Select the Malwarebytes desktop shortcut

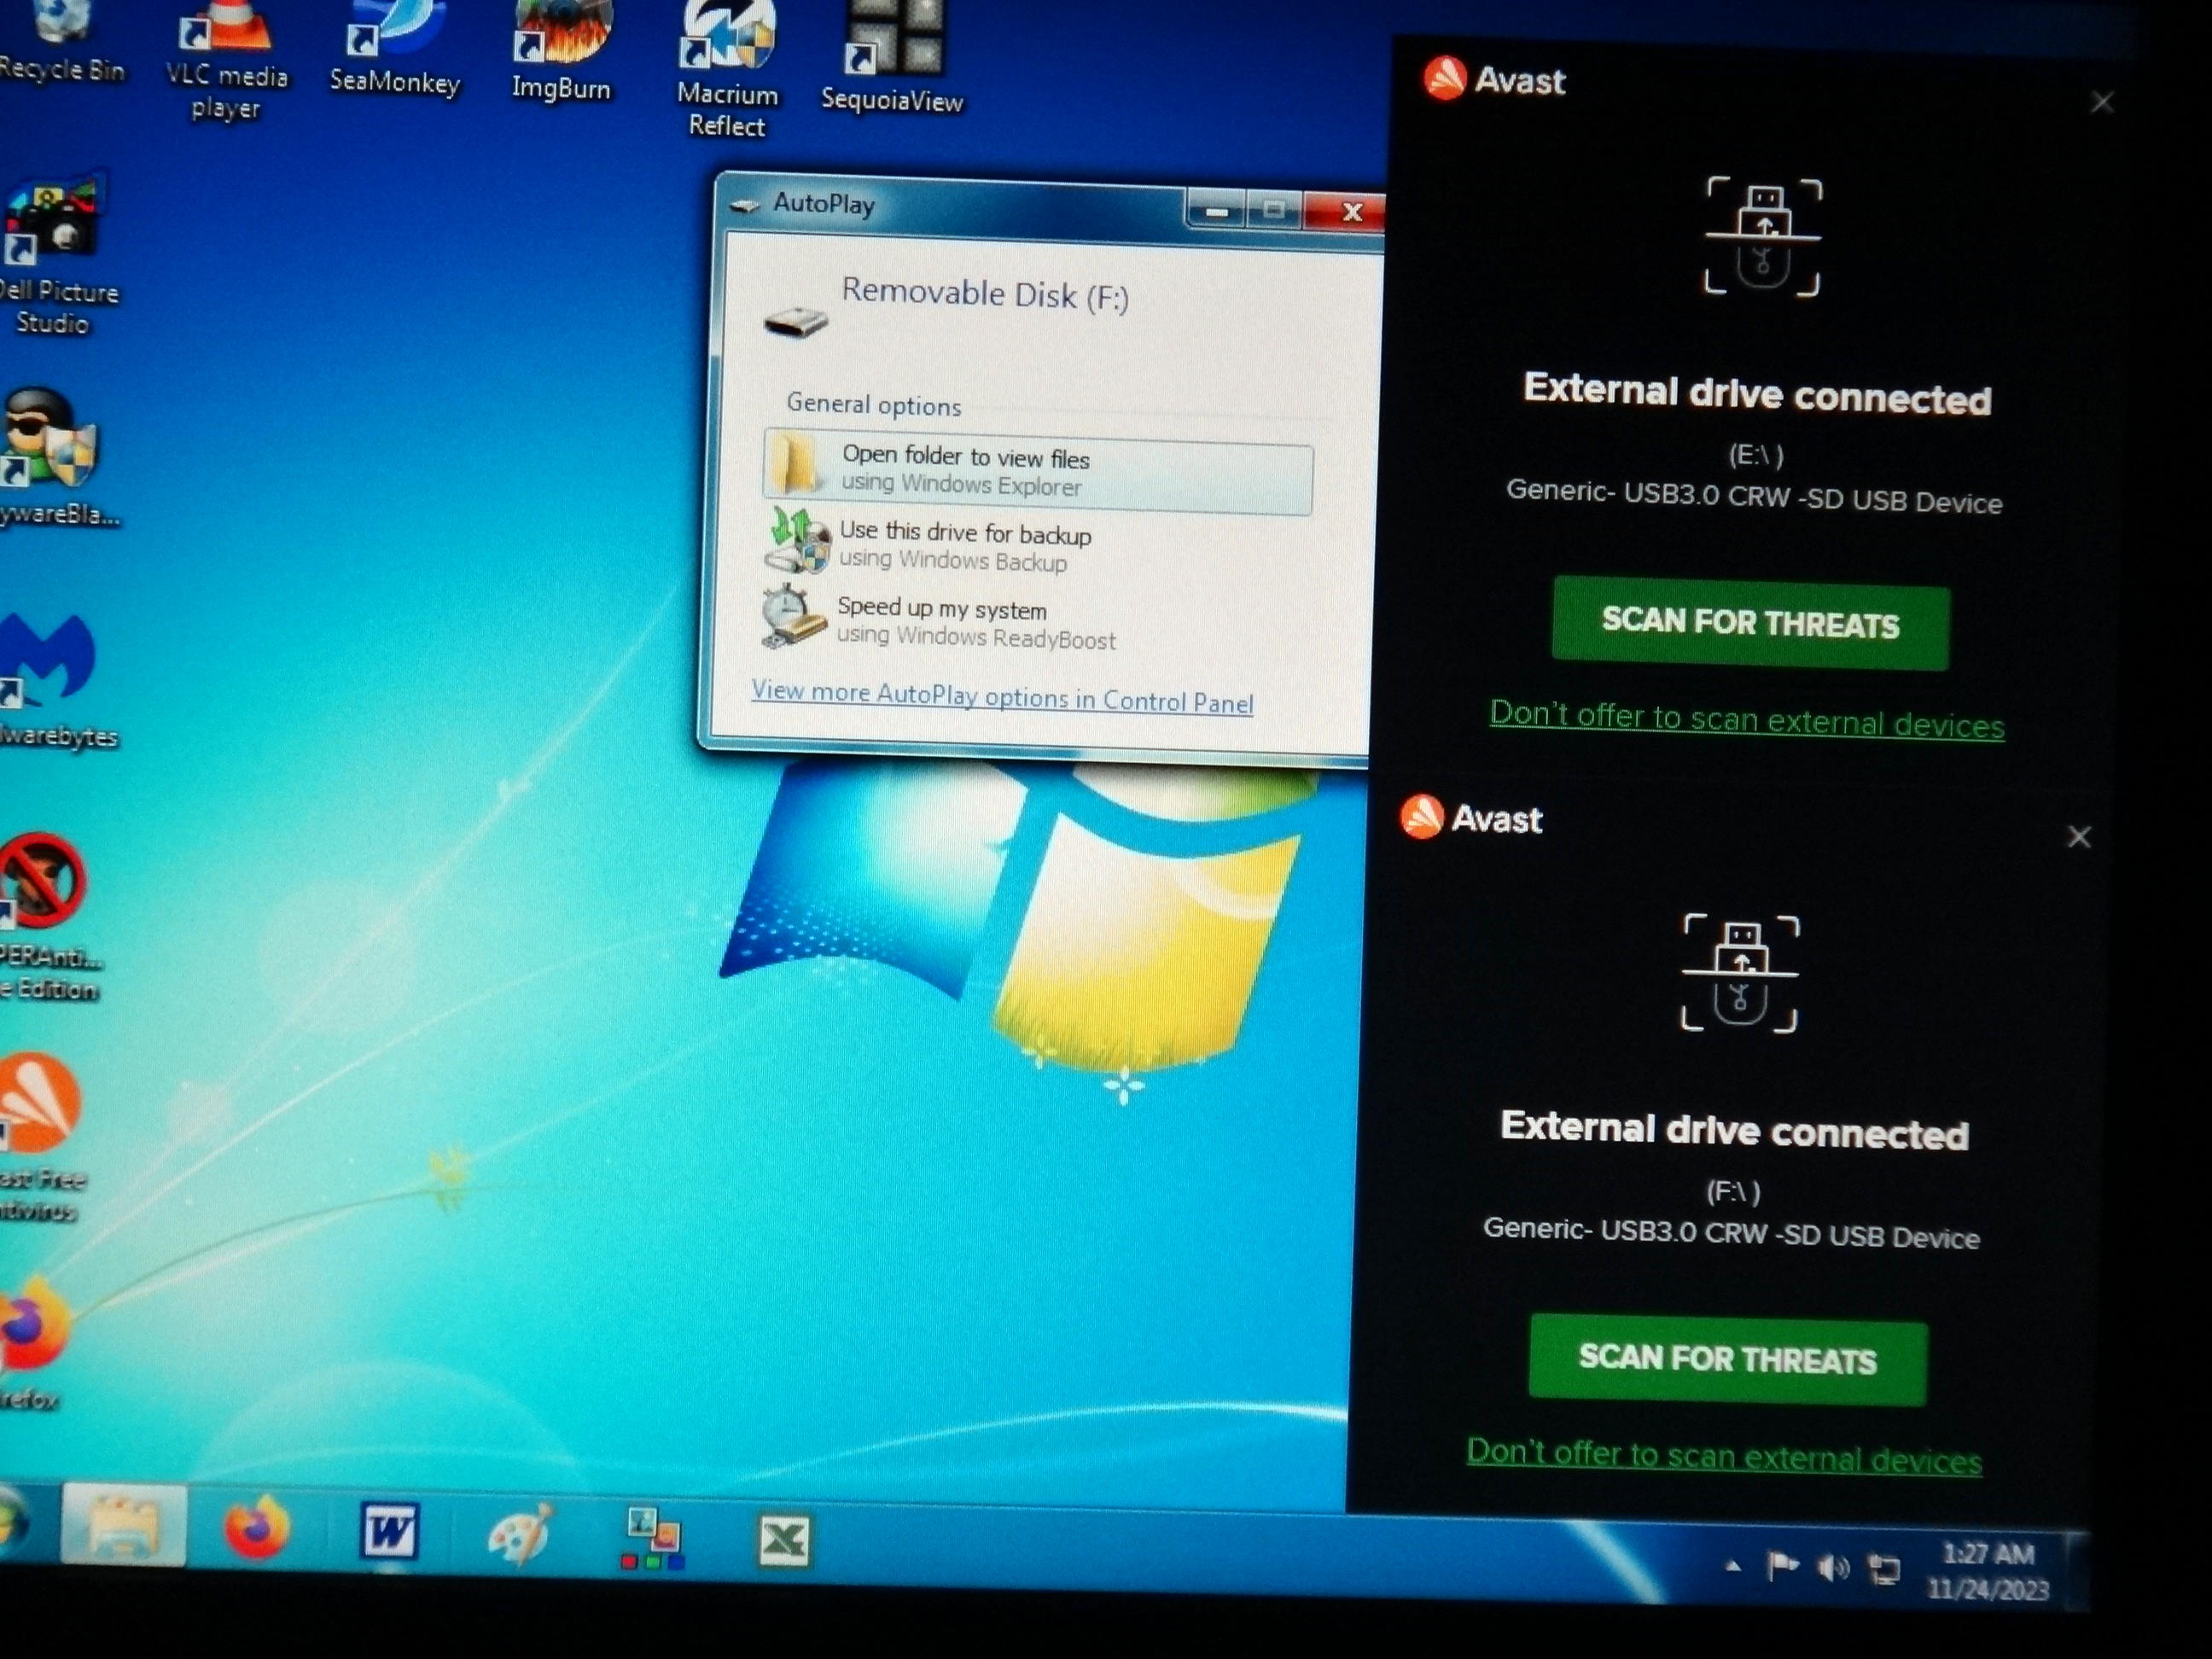tap(55, 680)
